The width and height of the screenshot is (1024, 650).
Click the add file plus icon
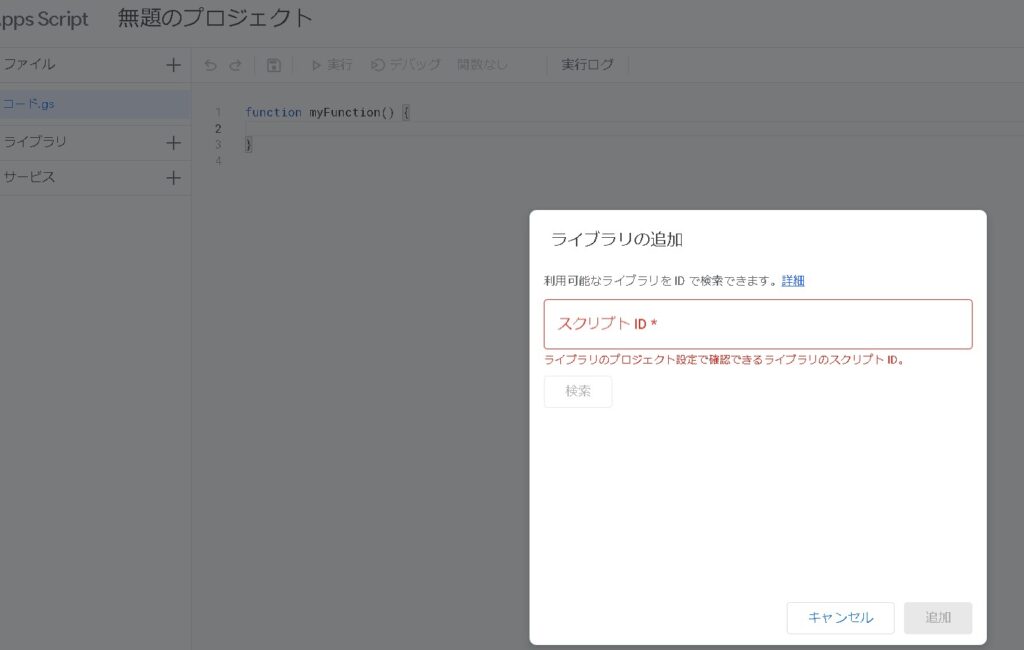pos(173,65)
